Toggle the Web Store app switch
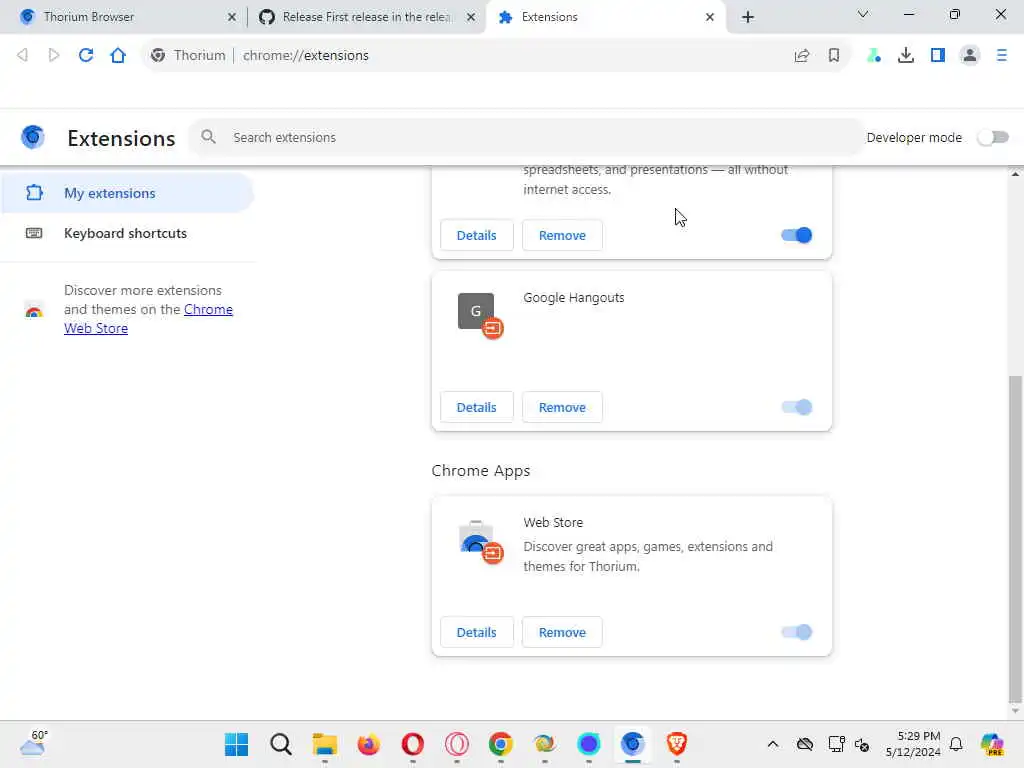 (797, 632)
